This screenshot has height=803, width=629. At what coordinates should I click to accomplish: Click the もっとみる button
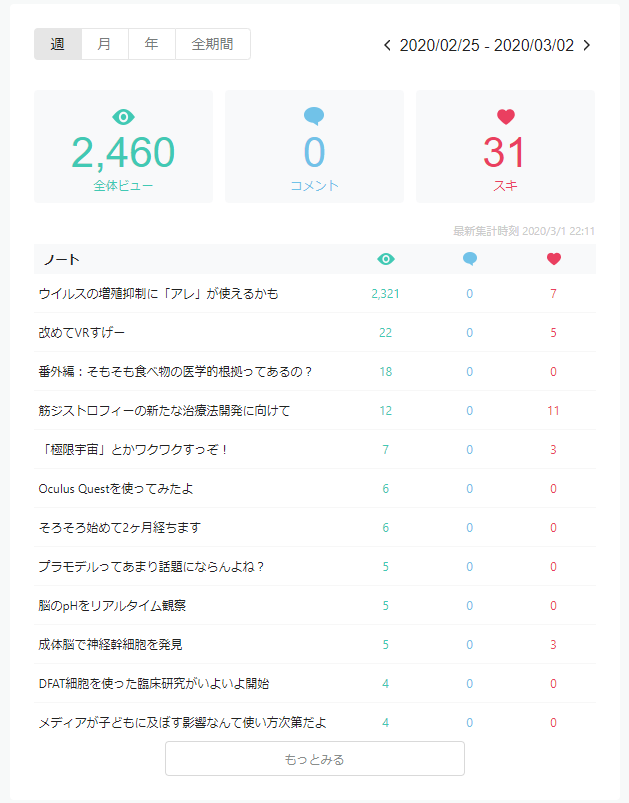coord(314,759)
